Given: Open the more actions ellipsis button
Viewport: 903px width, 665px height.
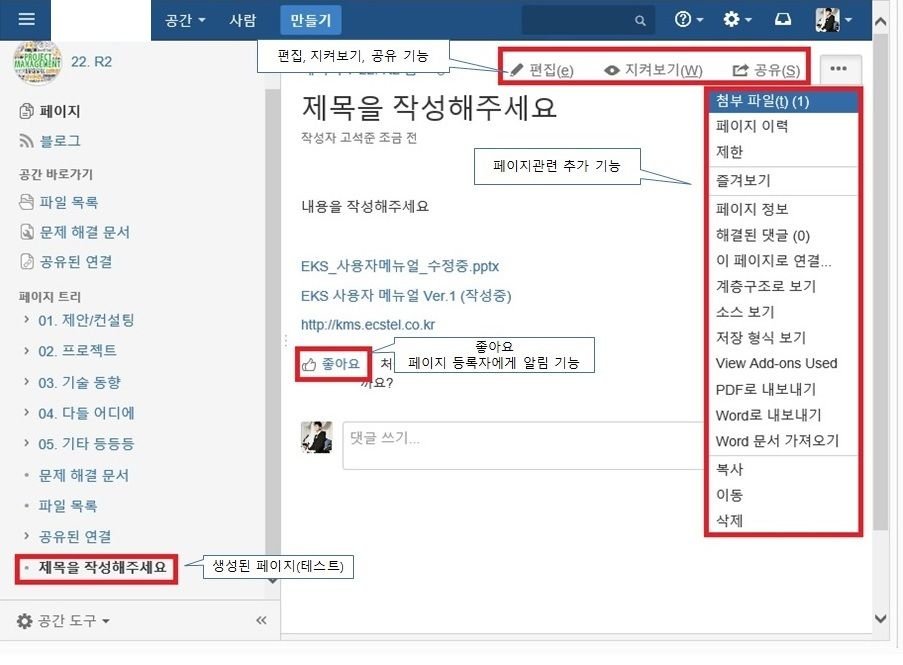Looking at the screenshot, I should (838, 69).
